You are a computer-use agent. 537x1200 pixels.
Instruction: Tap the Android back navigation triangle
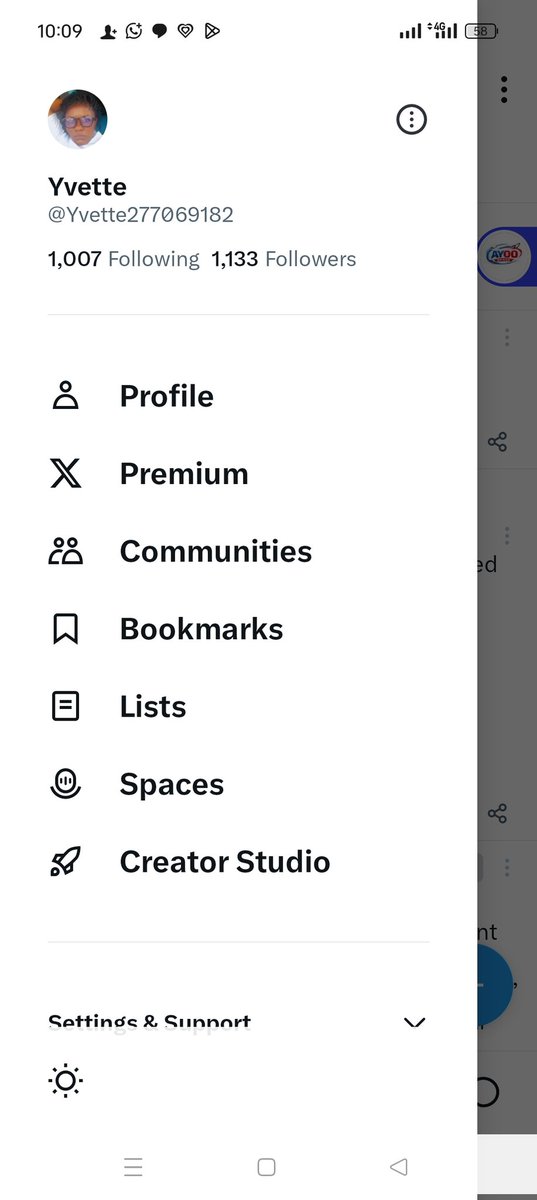tap(399, 1167)
